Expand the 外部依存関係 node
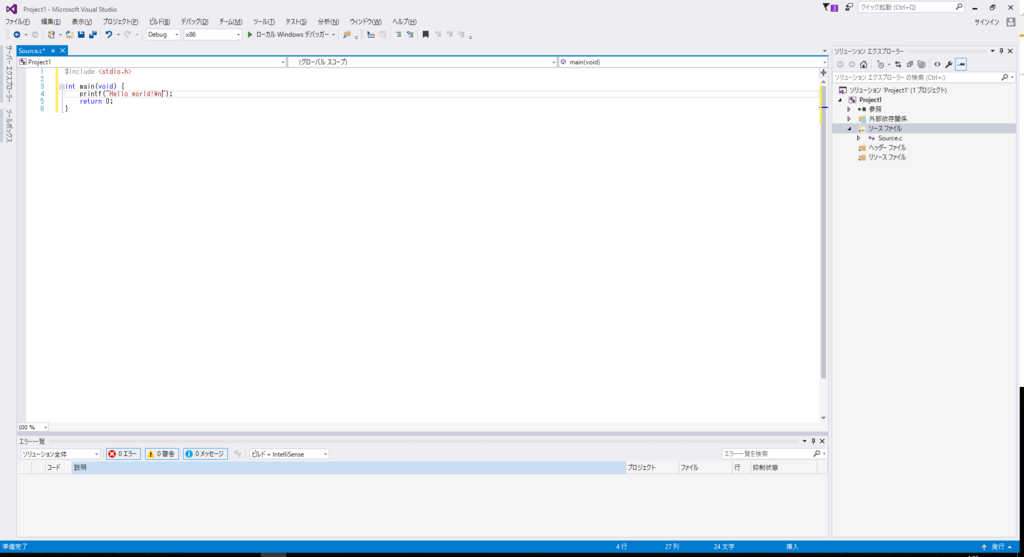Image resolution: width=1024 pixels, height=557 pixels. click(850, 119)
